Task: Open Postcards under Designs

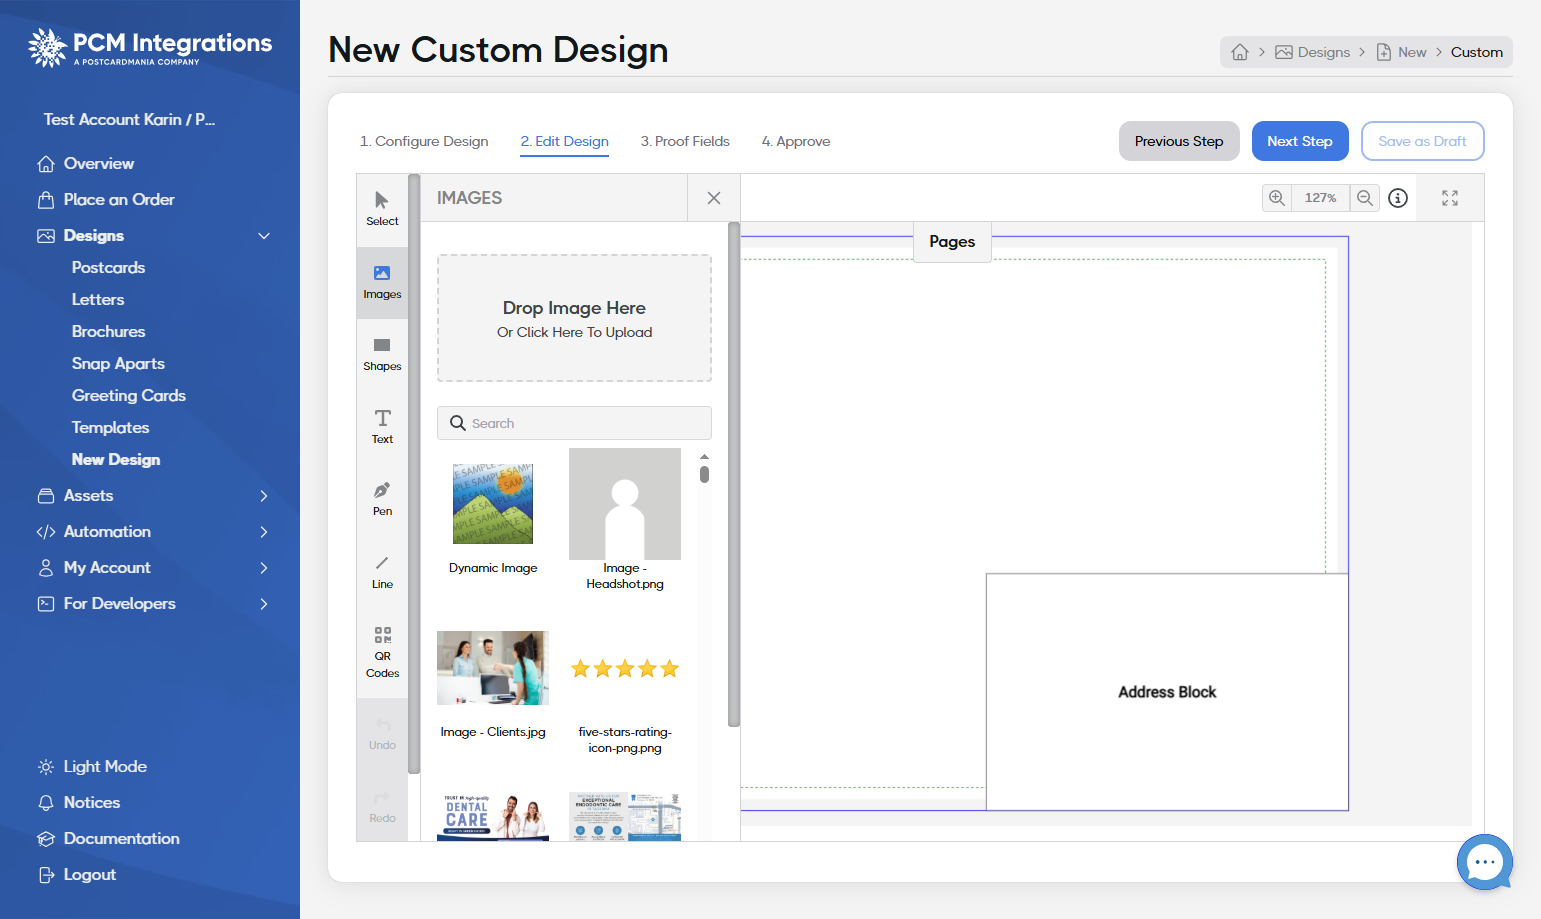Action: point(108,267)
